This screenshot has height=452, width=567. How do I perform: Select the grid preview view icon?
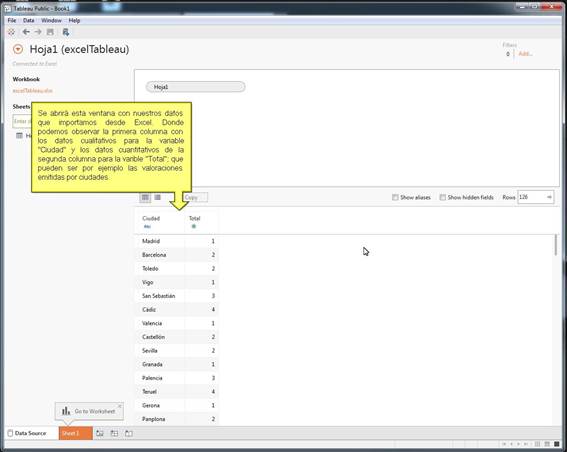pos(145,197)
